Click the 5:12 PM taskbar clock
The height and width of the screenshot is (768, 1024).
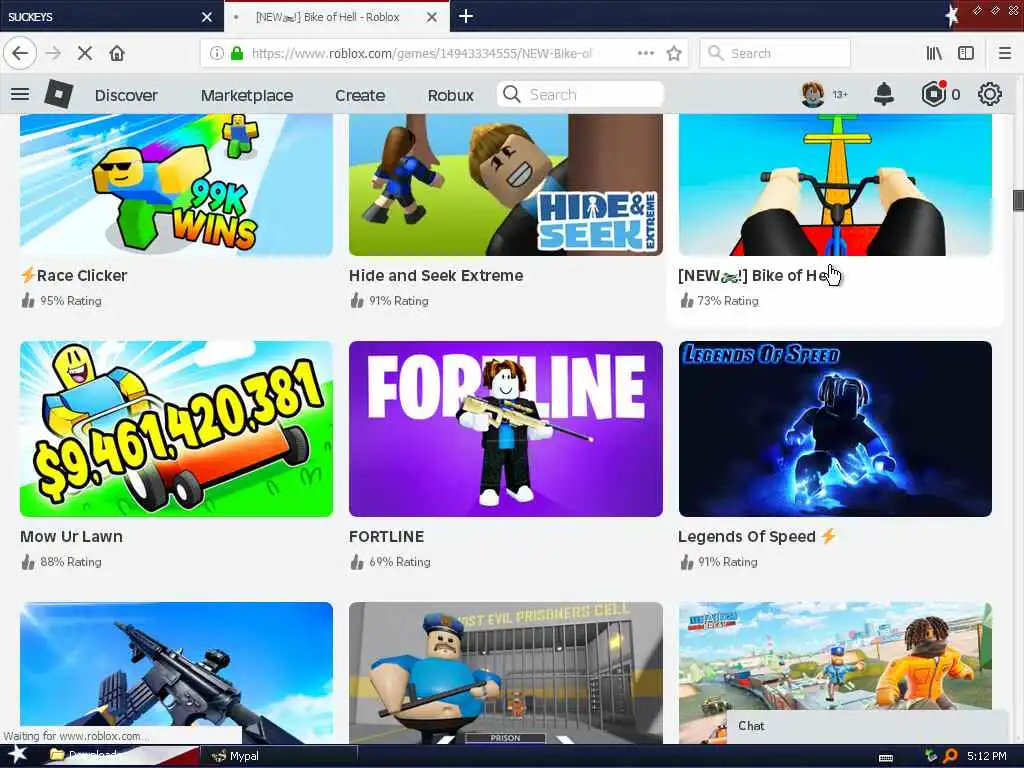pyautogui.click(x=987, y=756)
